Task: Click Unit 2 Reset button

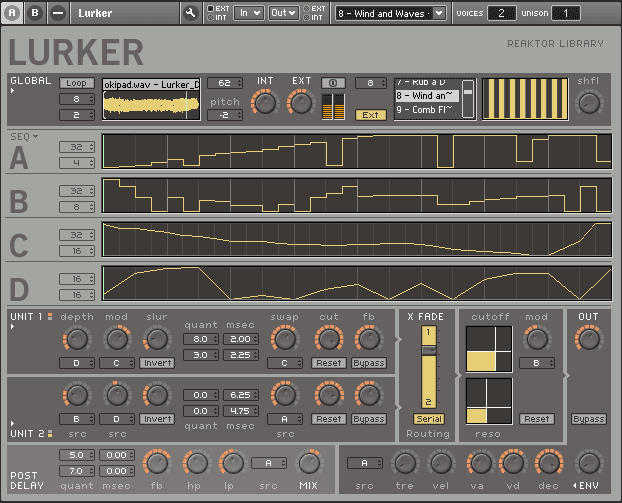Action: 329,419
